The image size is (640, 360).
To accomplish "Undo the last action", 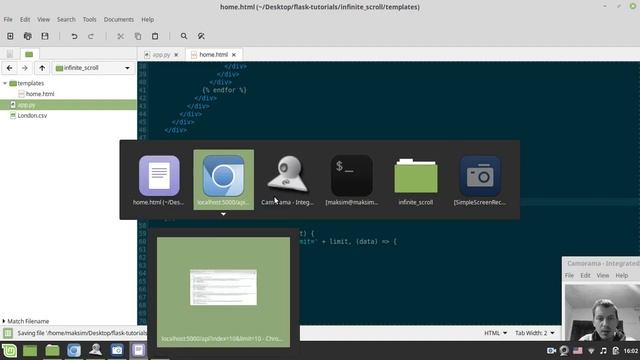I will click(74, 36).
